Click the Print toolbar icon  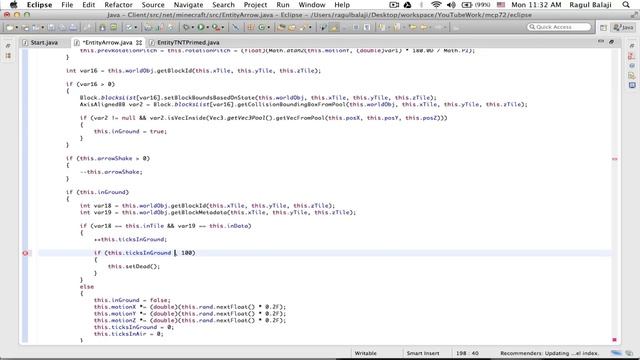click(73, 27)
